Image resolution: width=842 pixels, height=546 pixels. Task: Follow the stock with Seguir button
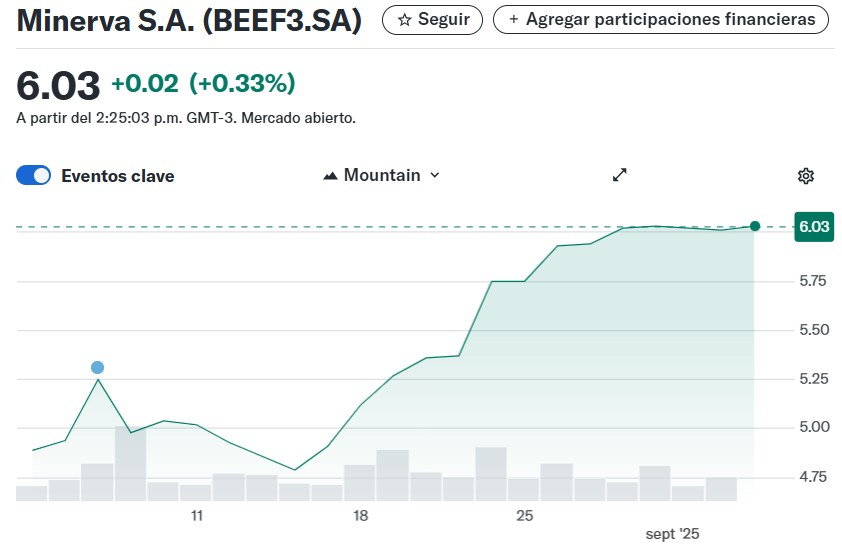[x=432, y=20]
